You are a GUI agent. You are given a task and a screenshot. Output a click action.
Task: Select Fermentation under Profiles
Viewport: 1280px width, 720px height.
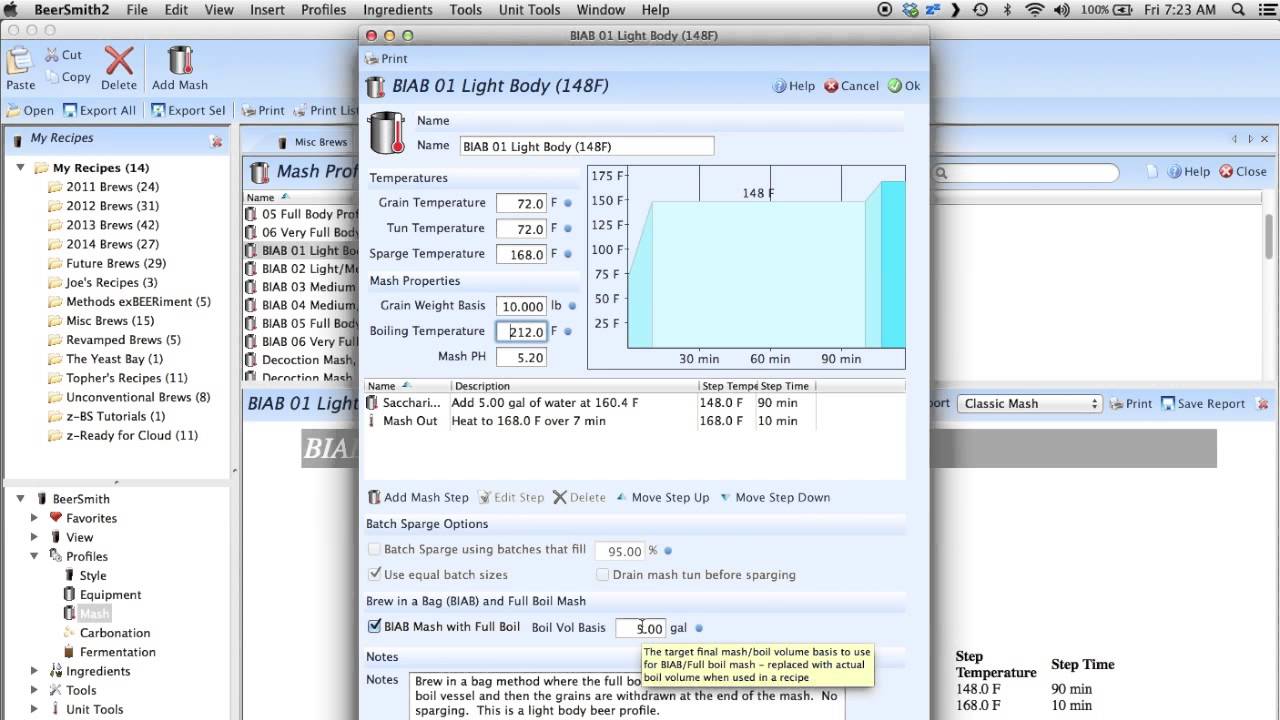point(117,652)
